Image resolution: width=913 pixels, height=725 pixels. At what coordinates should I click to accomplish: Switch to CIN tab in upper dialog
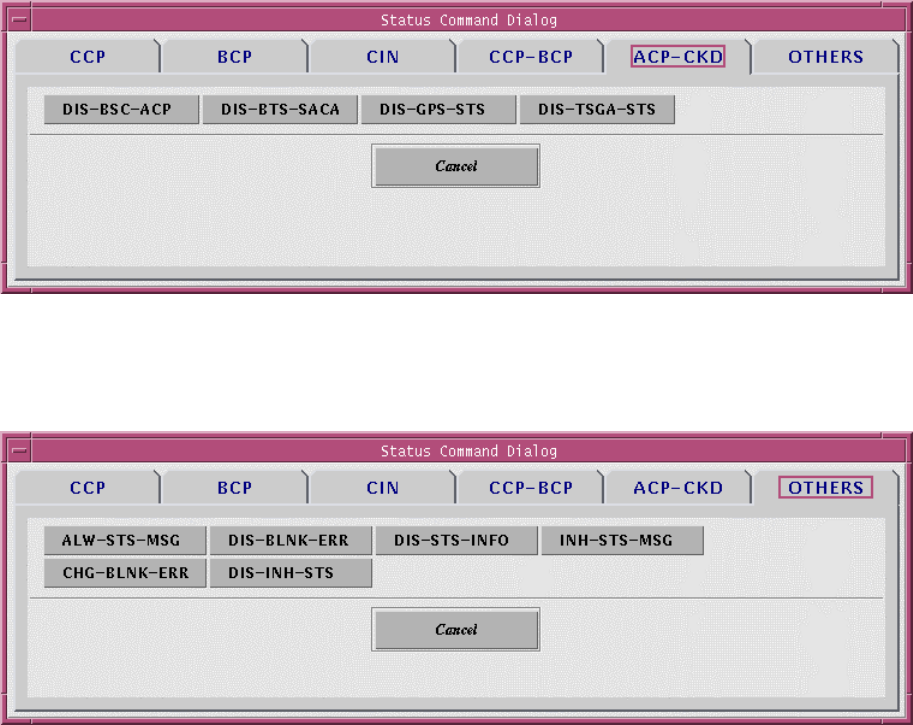383,56
